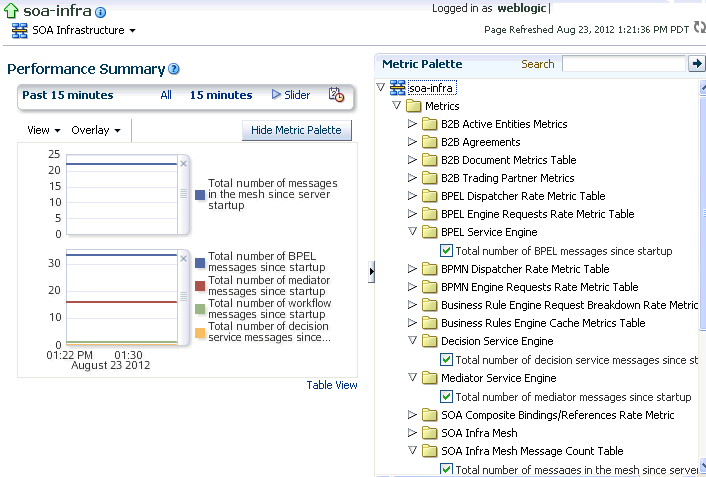This screenshot has width=706, height=477.
Task: Click B2B Document Metrics Table folder icon
Action: [430, 160]
